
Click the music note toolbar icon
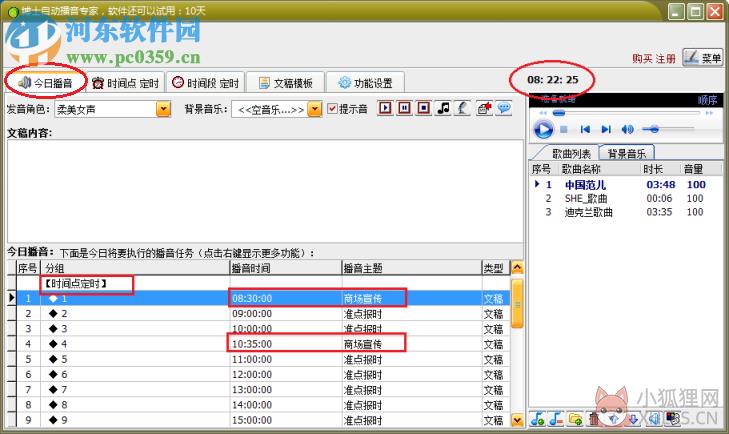point(444,108)
